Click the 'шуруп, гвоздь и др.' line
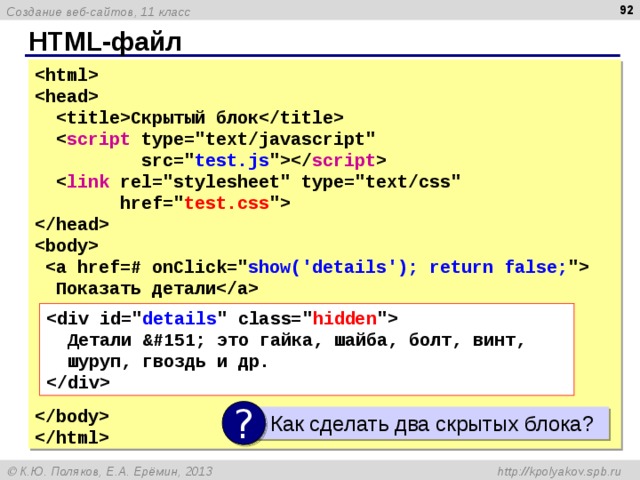This screenshot has width=640, height=480. coord(168,362)
